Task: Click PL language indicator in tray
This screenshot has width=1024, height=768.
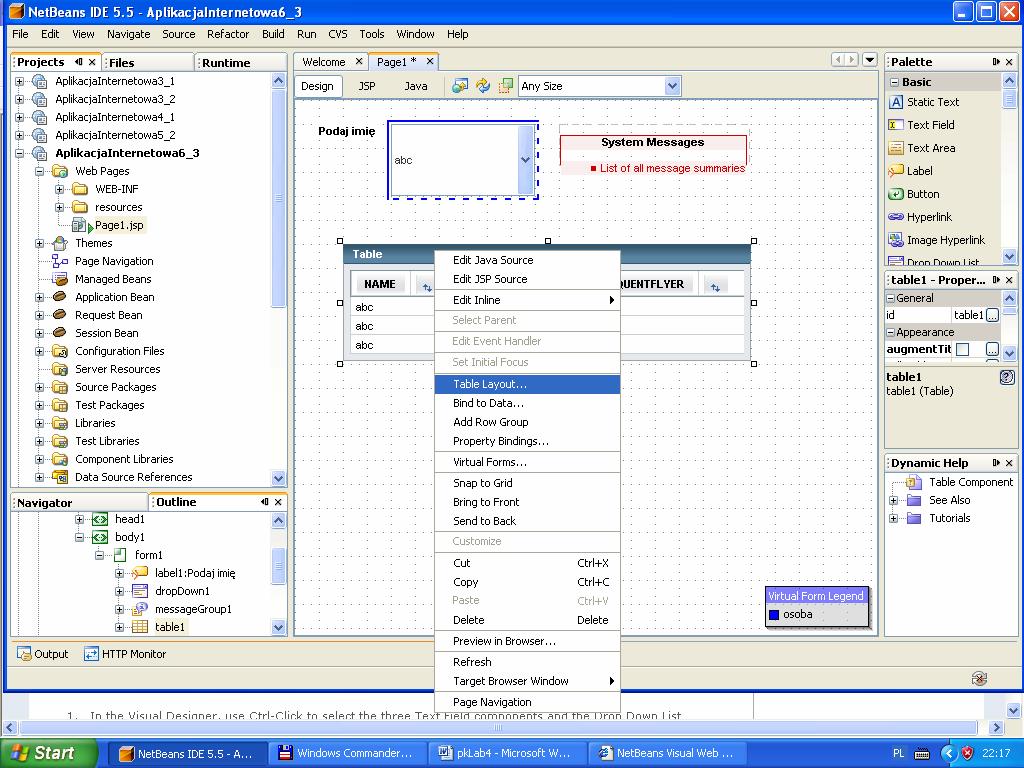Action: pos(899,754)
